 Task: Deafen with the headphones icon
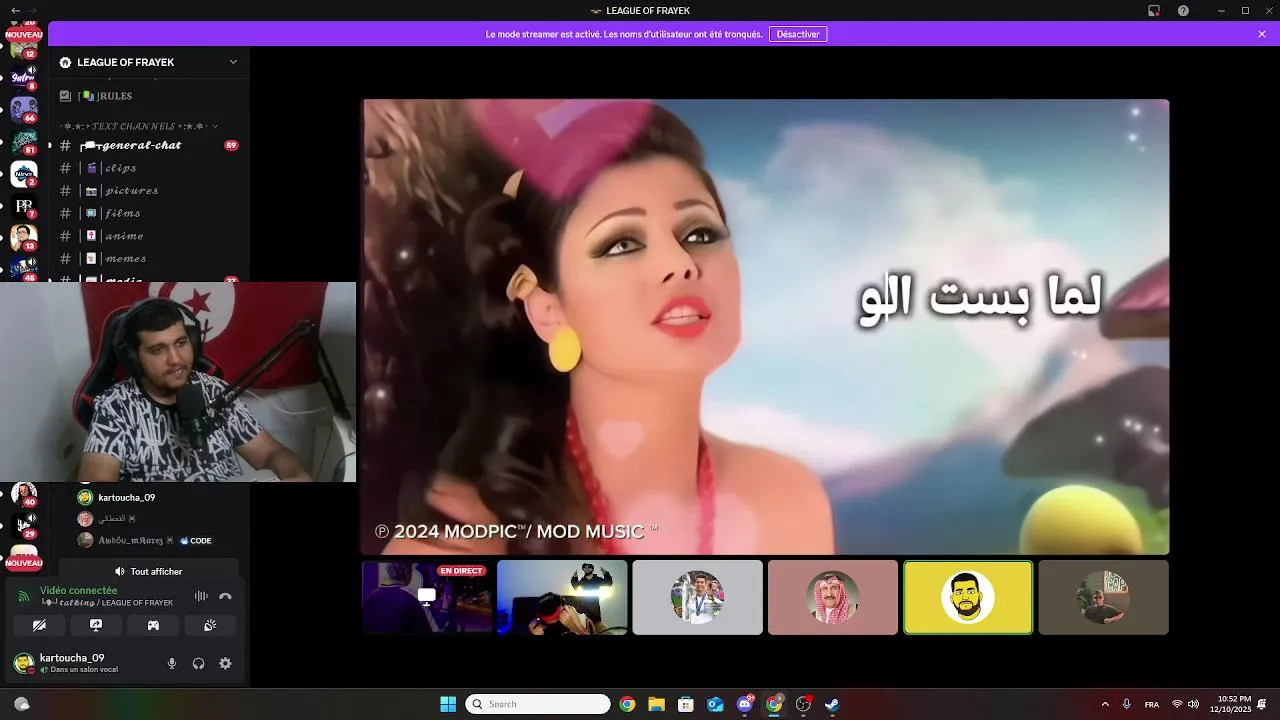point(198,663)
